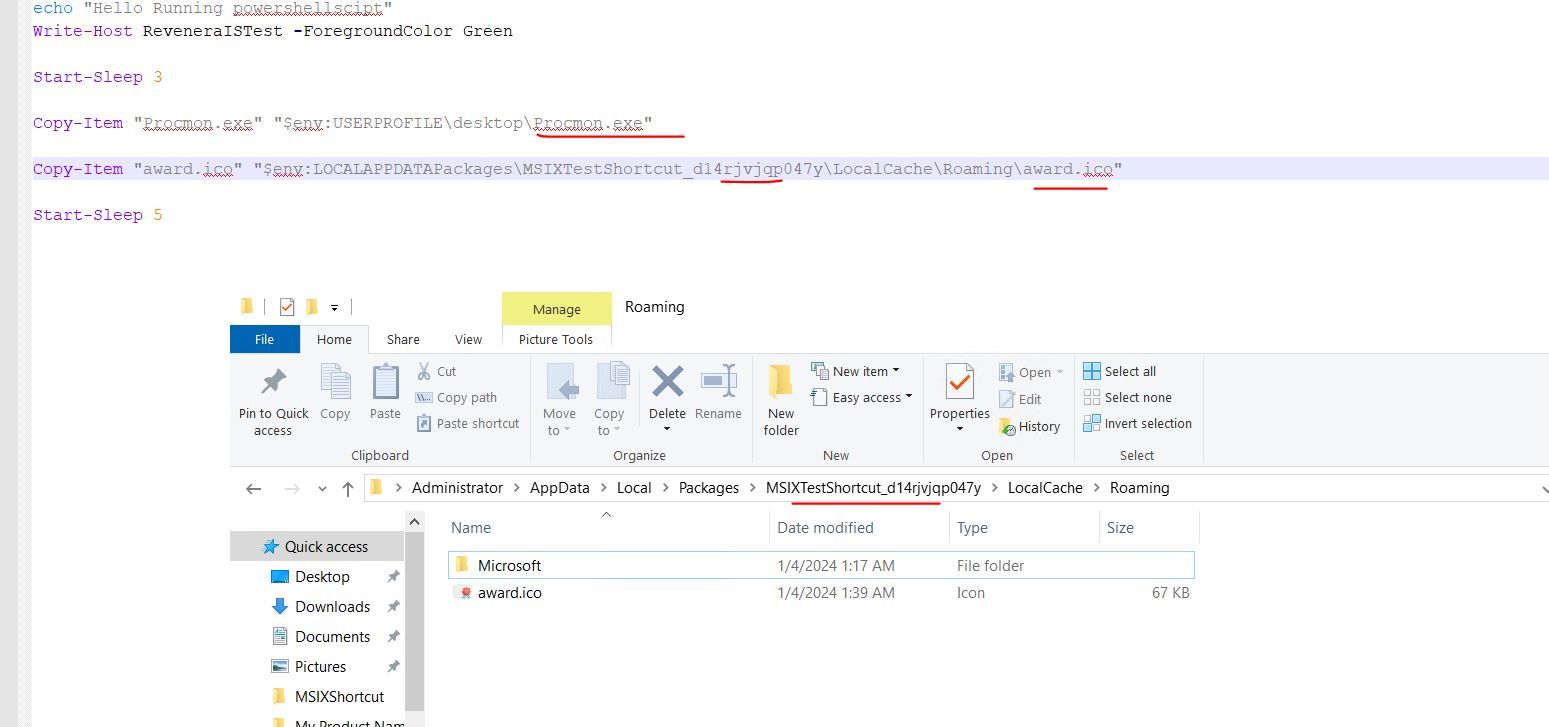Open the Easy access dropdown
Viewport: 1549px width, 727px height.
click(861, 397)
